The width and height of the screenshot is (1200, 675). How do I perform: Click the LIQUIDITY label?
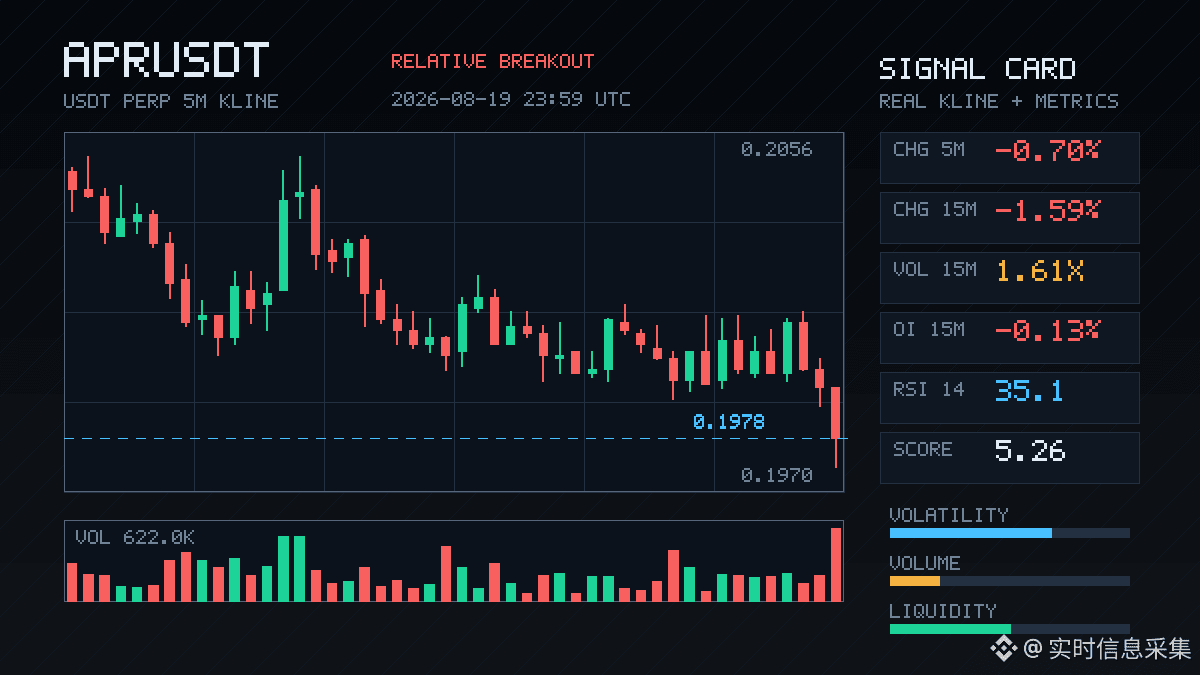(943, 611)
